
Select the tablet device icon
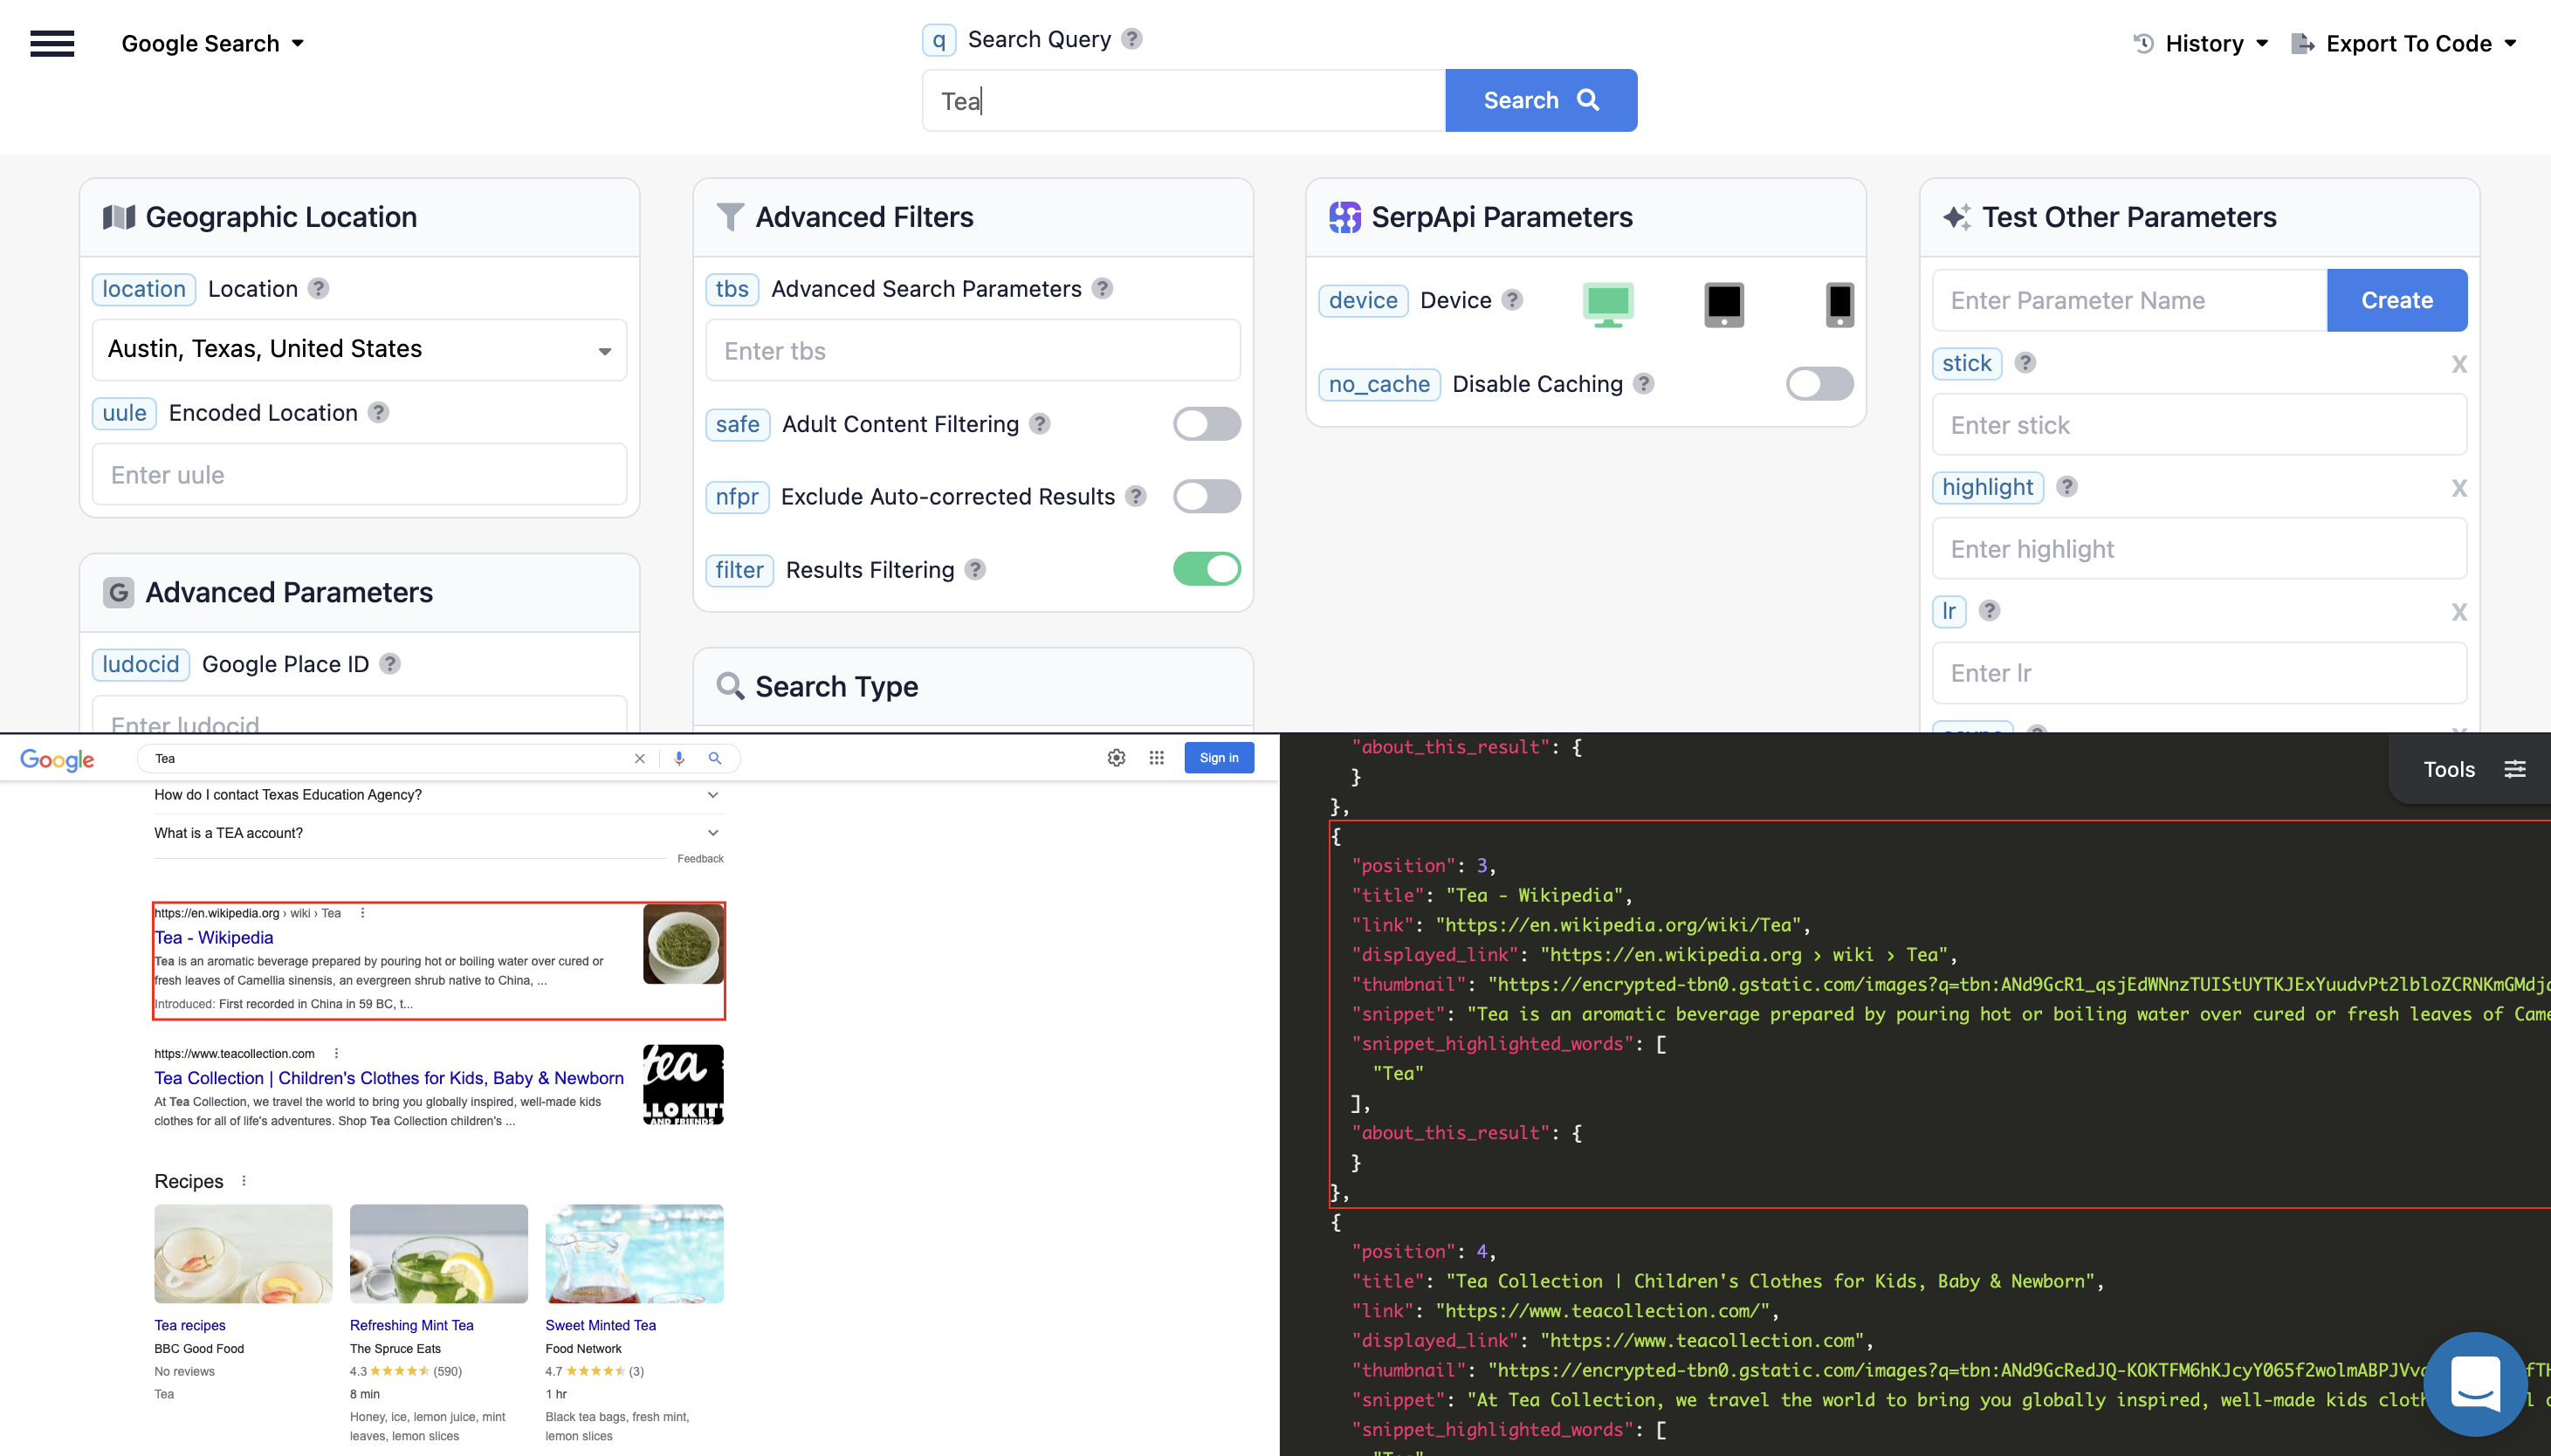tap(1723, 304)
